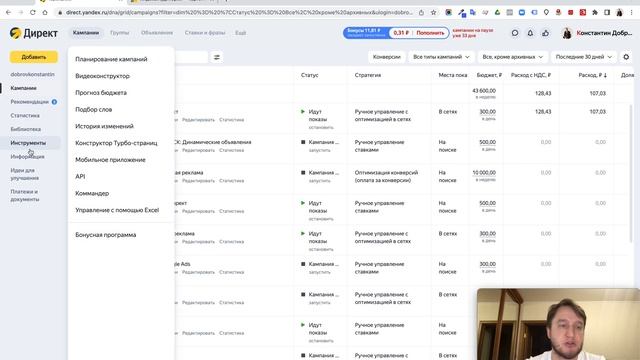Switch to Ставки и фразы tab
Screen dimensions: 640x360
[204, 33]
